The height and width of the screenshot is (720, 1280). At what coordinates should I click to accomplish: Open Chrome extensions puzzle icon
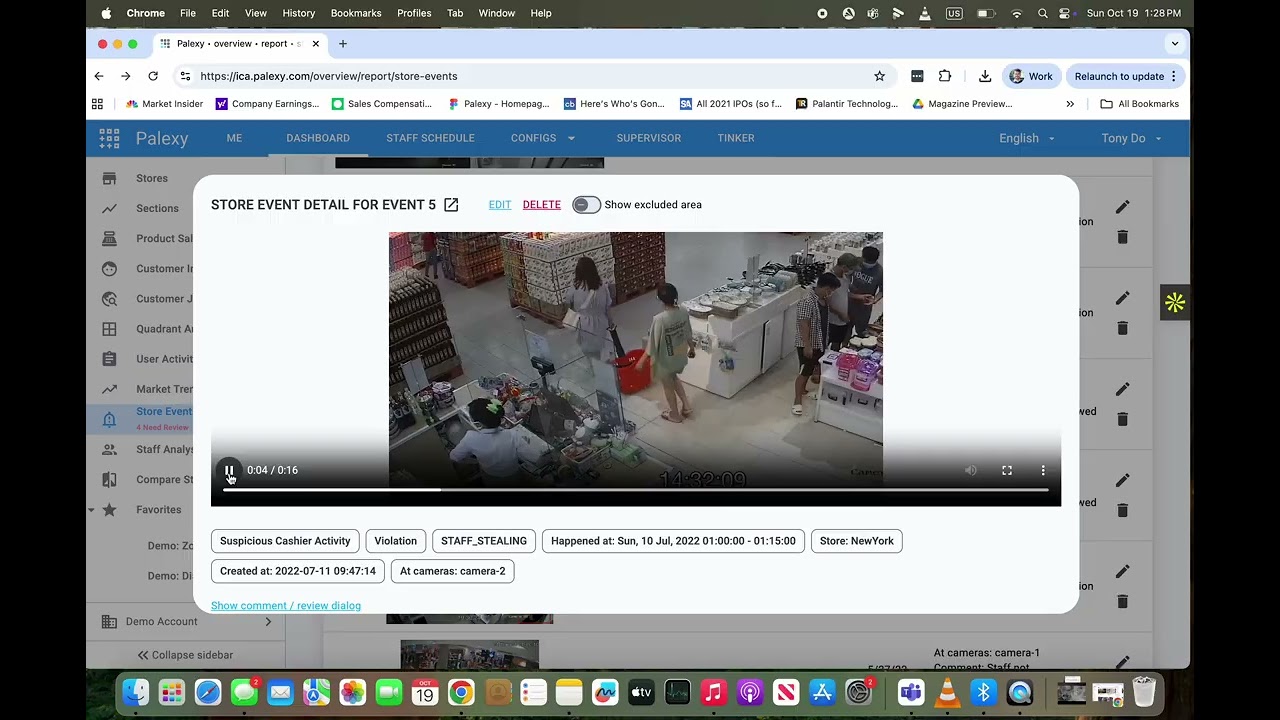pos(945,76)
